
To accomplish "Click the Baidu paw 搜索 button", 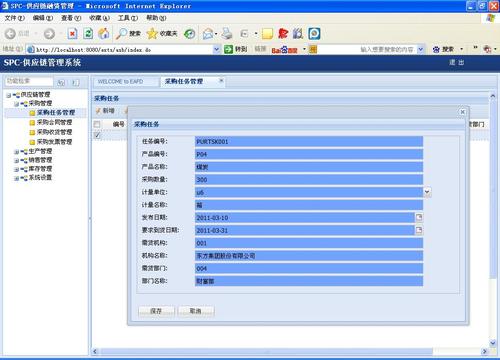I will pyautogui.click(x=443, y=49).
